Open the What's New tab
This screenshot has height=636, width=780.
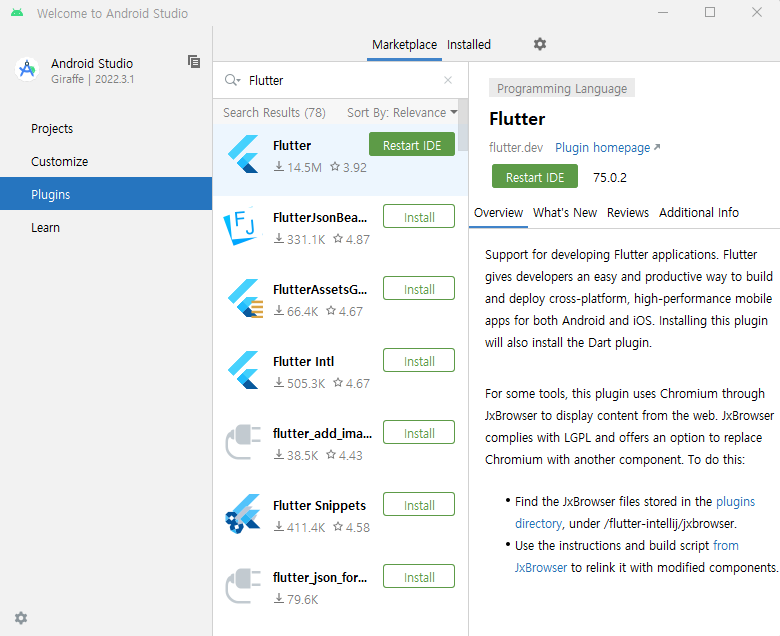pos(565,213)
